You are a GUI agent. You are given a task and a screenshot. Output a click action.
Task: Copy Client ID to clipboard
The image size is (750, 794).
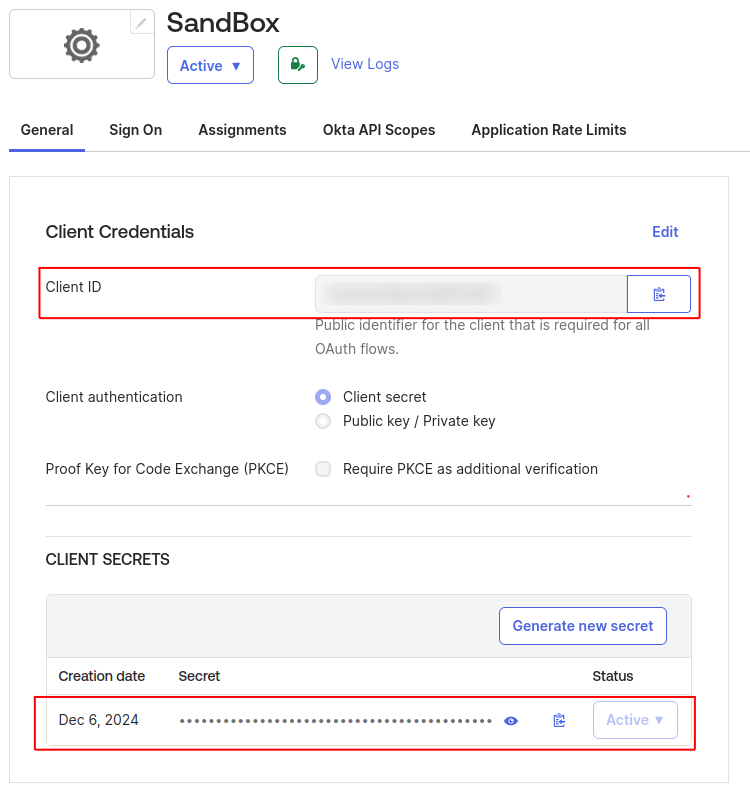[658, 294]
